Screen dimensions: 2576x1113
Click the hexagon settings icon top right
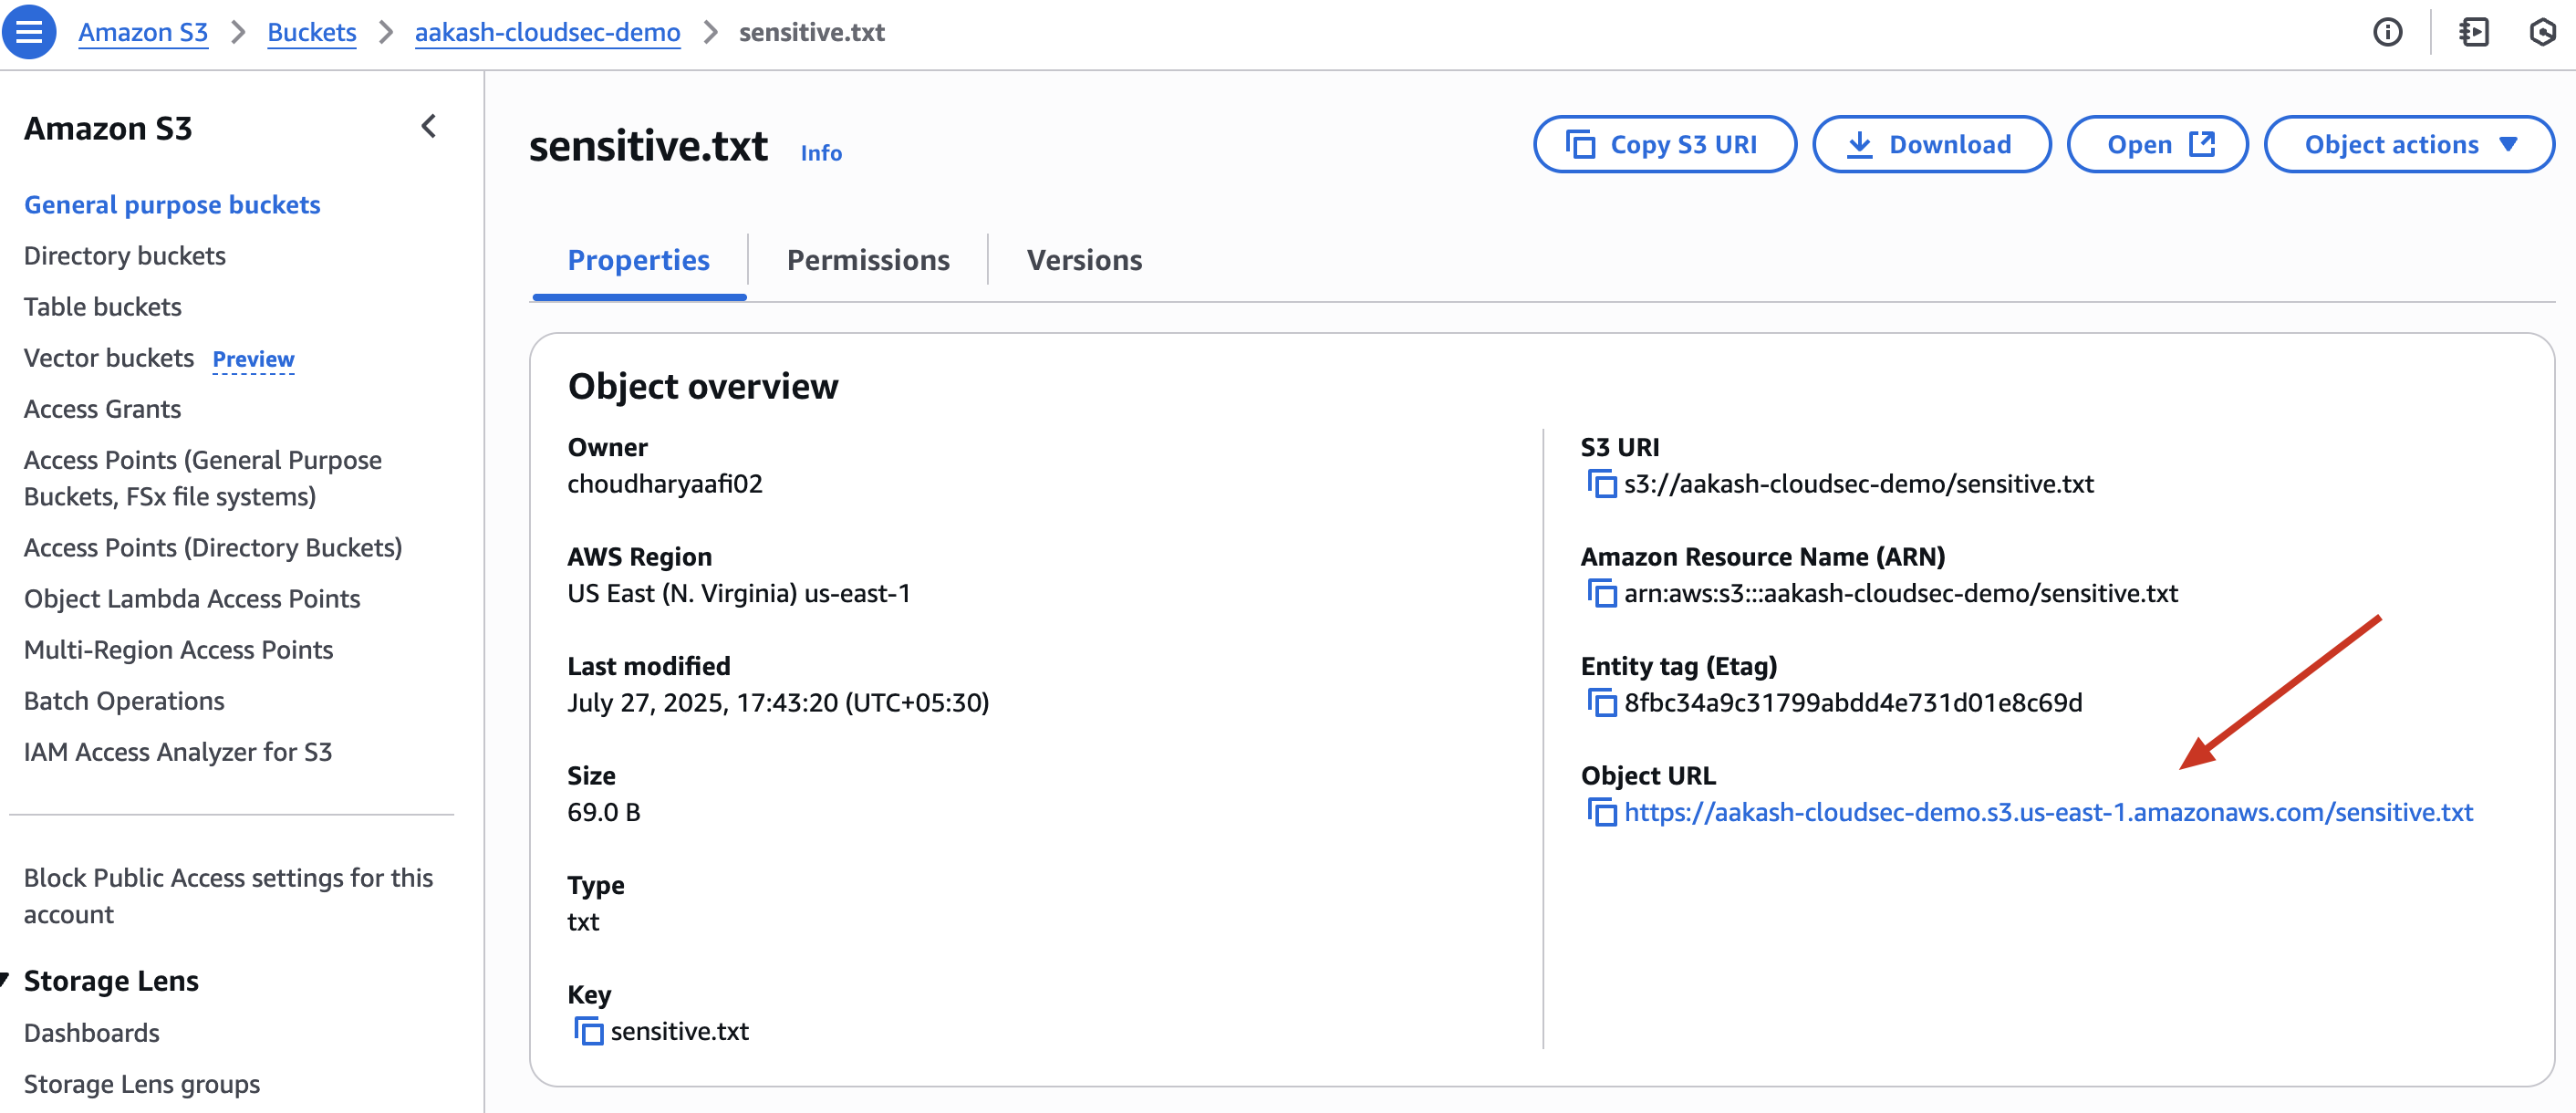[x=2542, y=32]
